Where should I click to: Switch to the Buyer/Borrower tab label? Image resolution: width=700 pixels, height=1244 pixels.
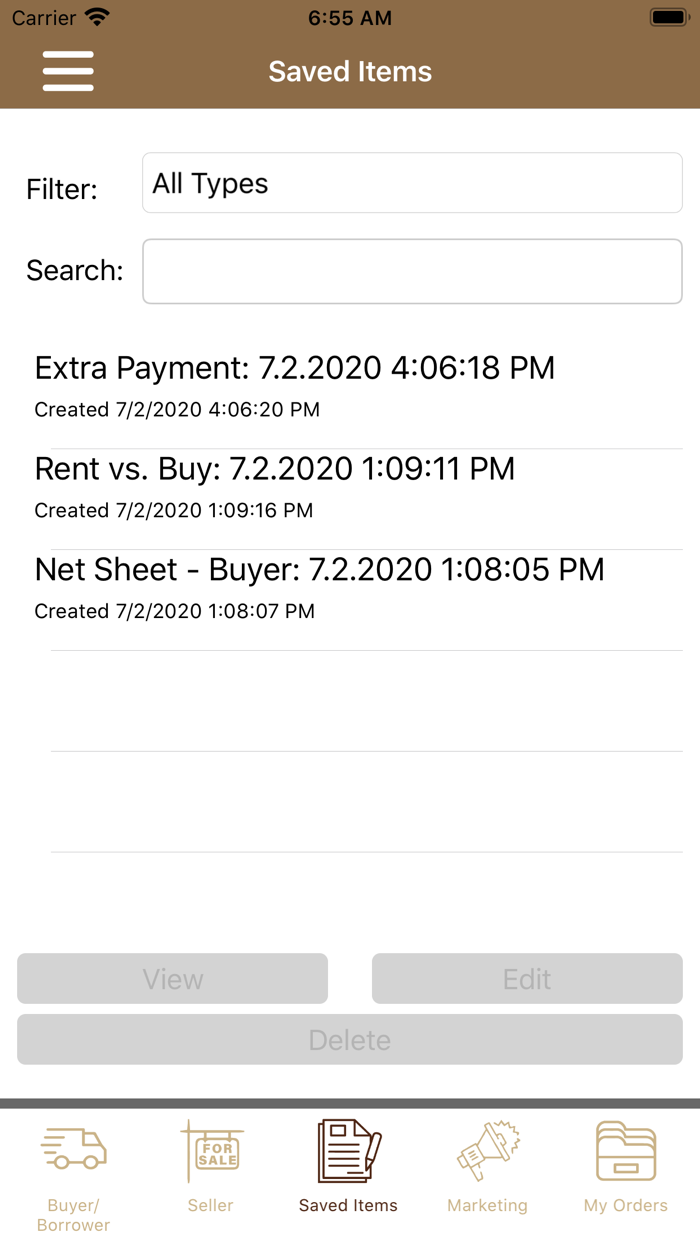(74, 1214)
